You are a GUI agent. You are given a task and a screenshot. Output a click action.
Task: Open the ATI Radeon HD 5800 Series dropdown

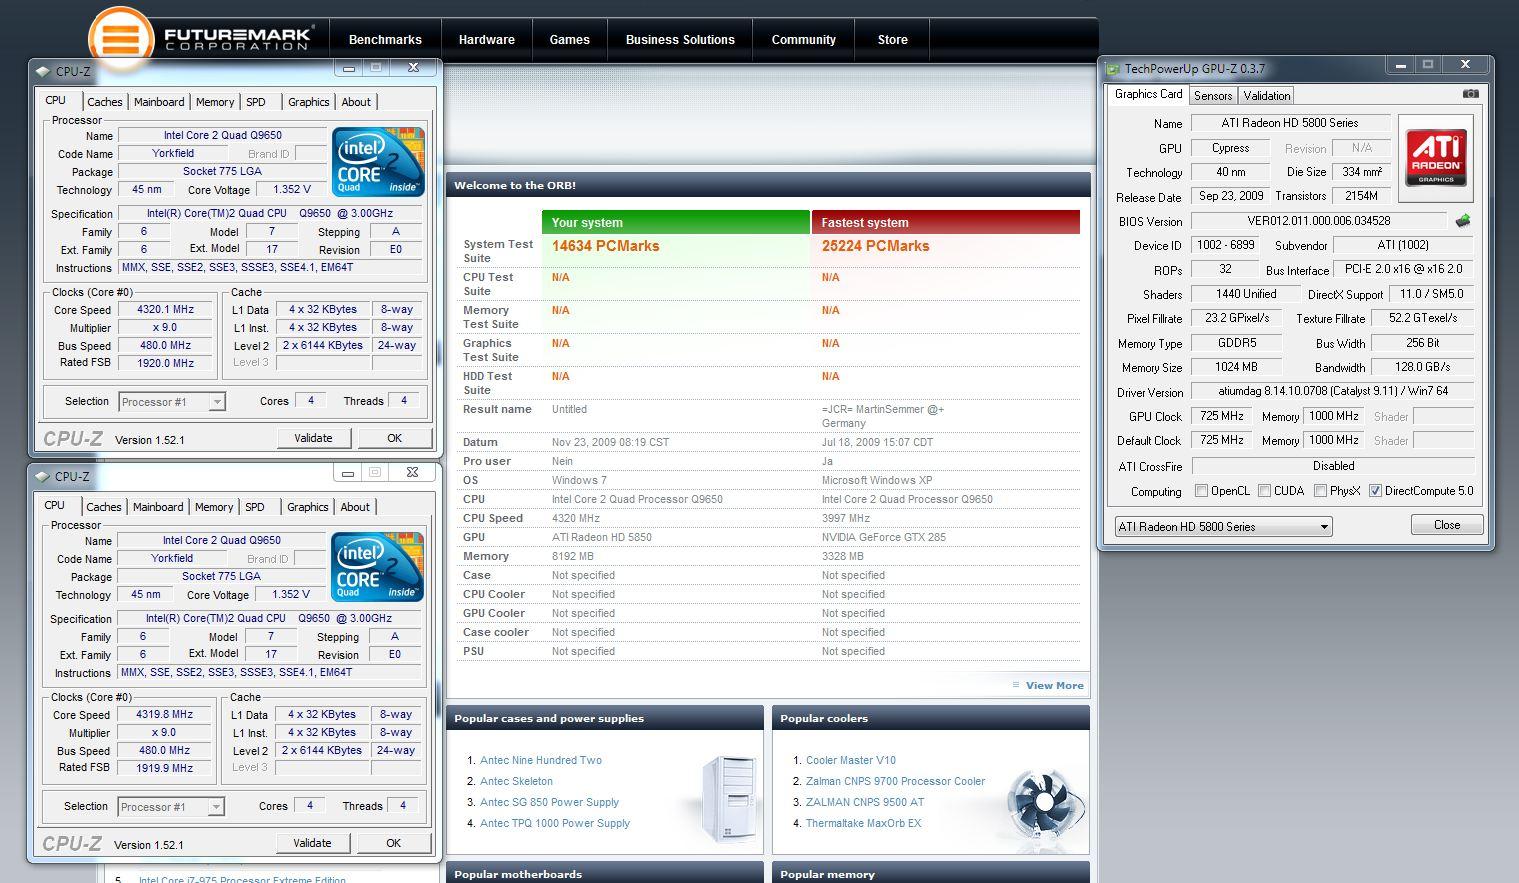tap(1223, 527)
